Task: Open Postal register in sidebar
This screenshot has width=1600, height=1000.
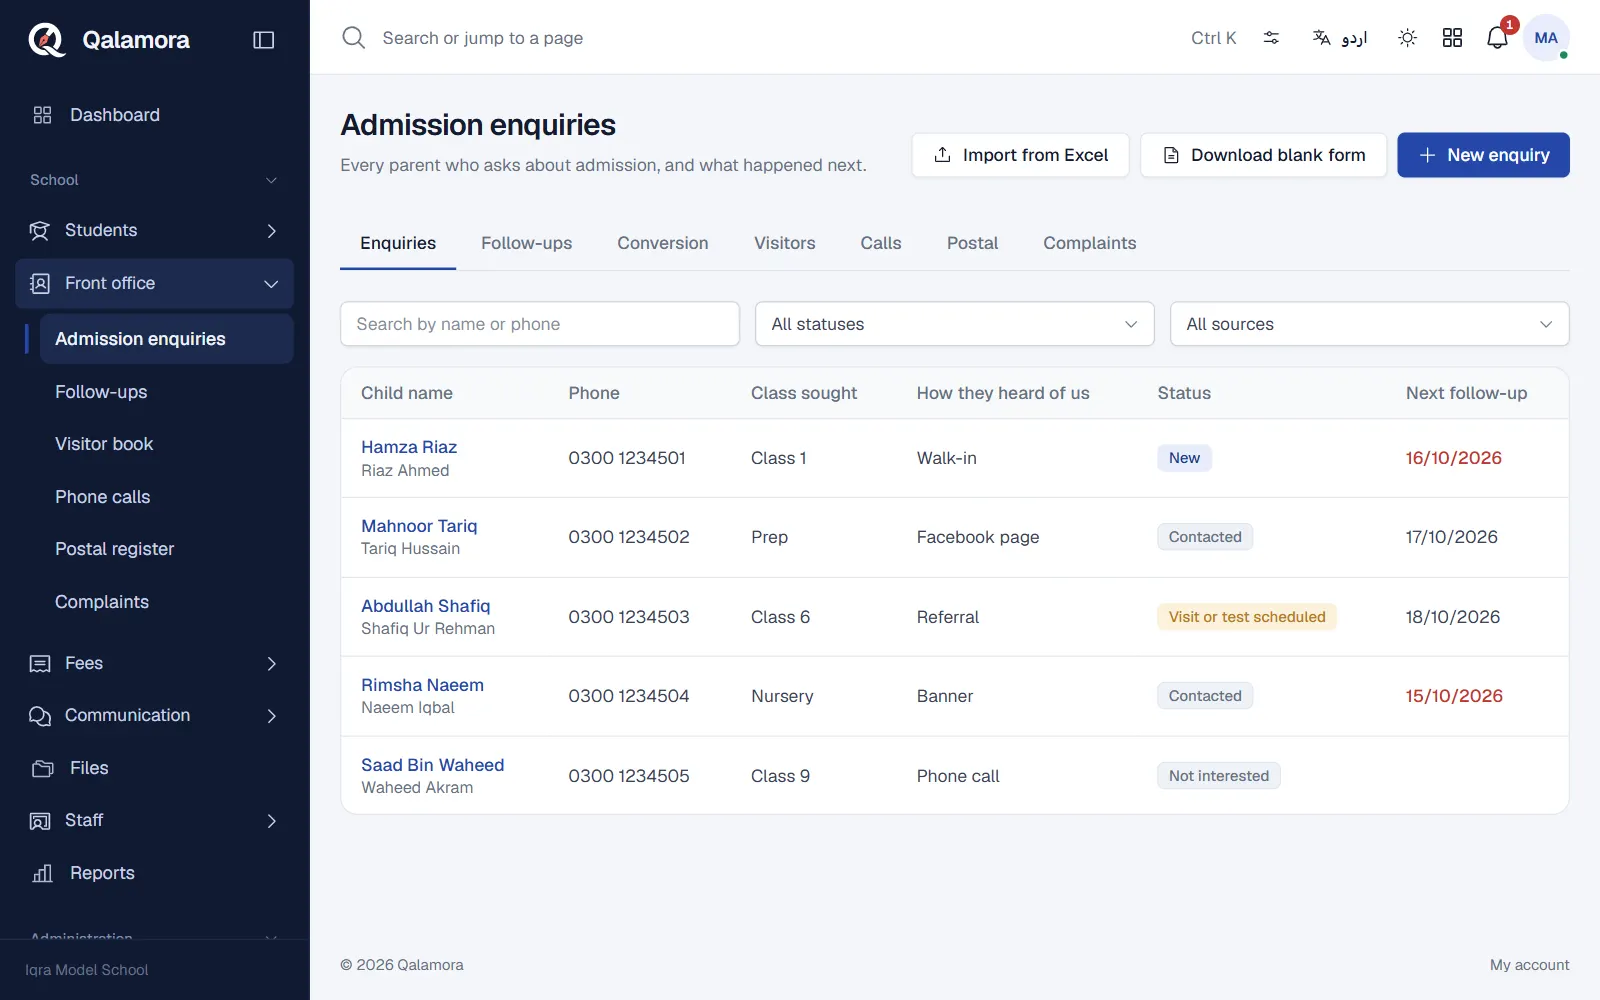Action: click(166, 549)
